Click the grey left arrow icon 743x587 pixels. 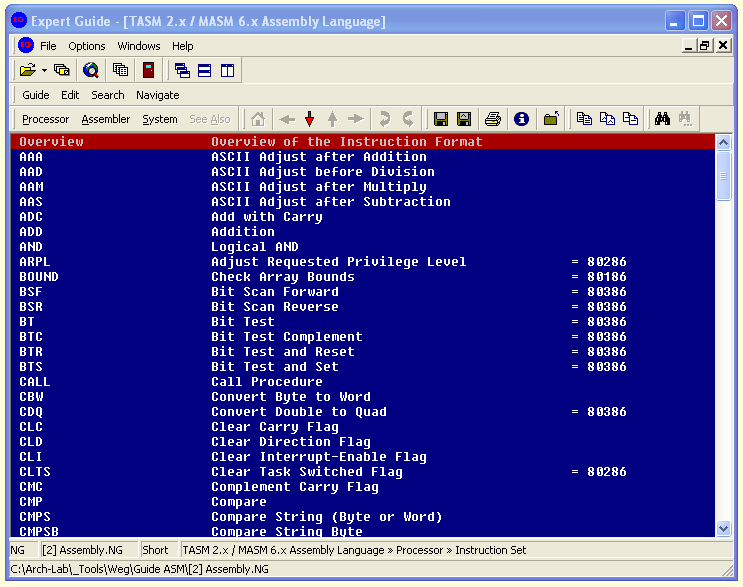[x=287, y=119]
